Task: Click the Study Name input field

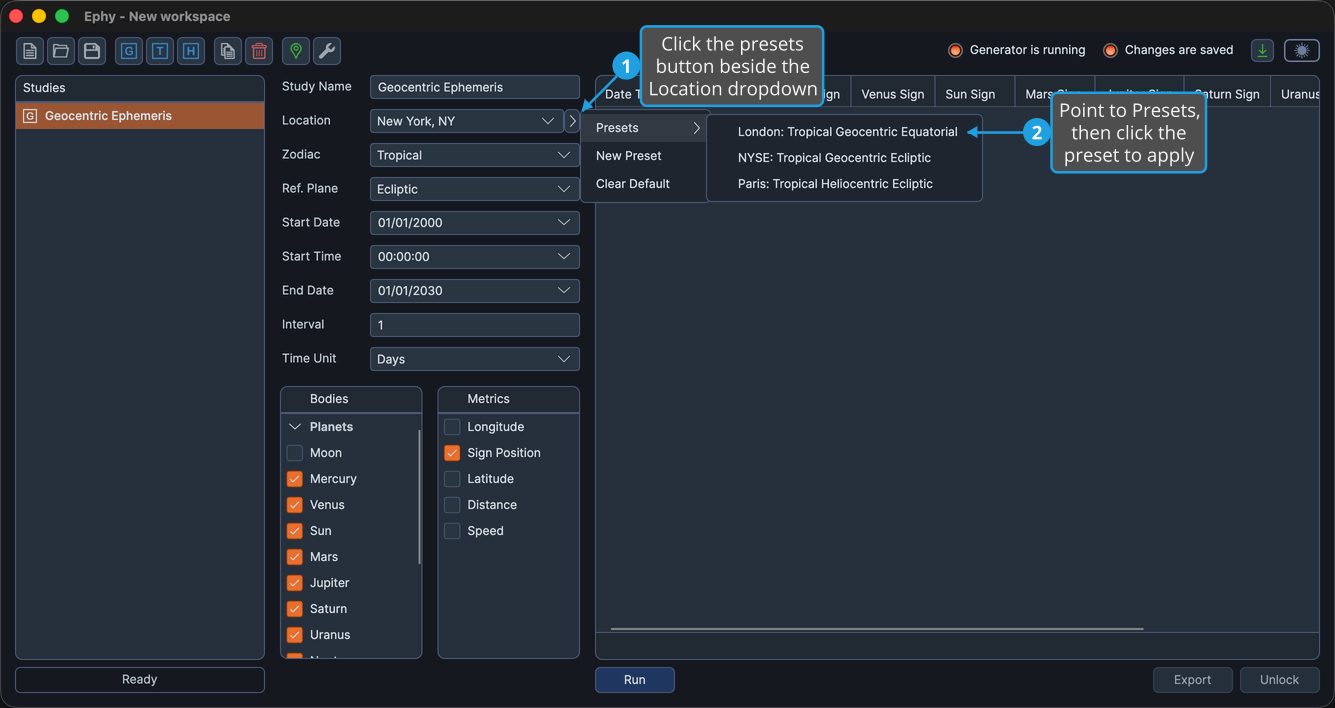Action: click(x=474, y=87)
